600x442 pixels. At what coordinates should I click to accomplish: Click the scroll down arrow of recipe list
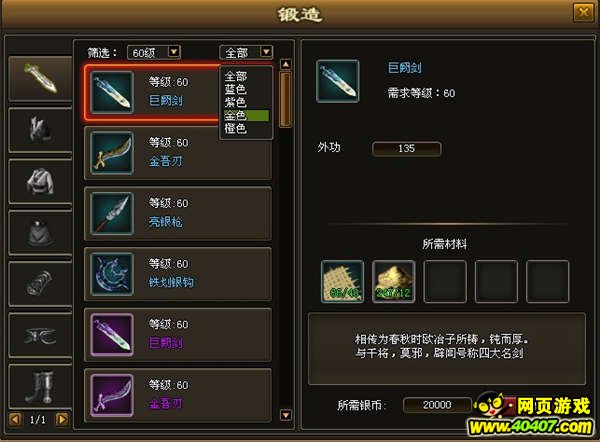pos(286,415)
